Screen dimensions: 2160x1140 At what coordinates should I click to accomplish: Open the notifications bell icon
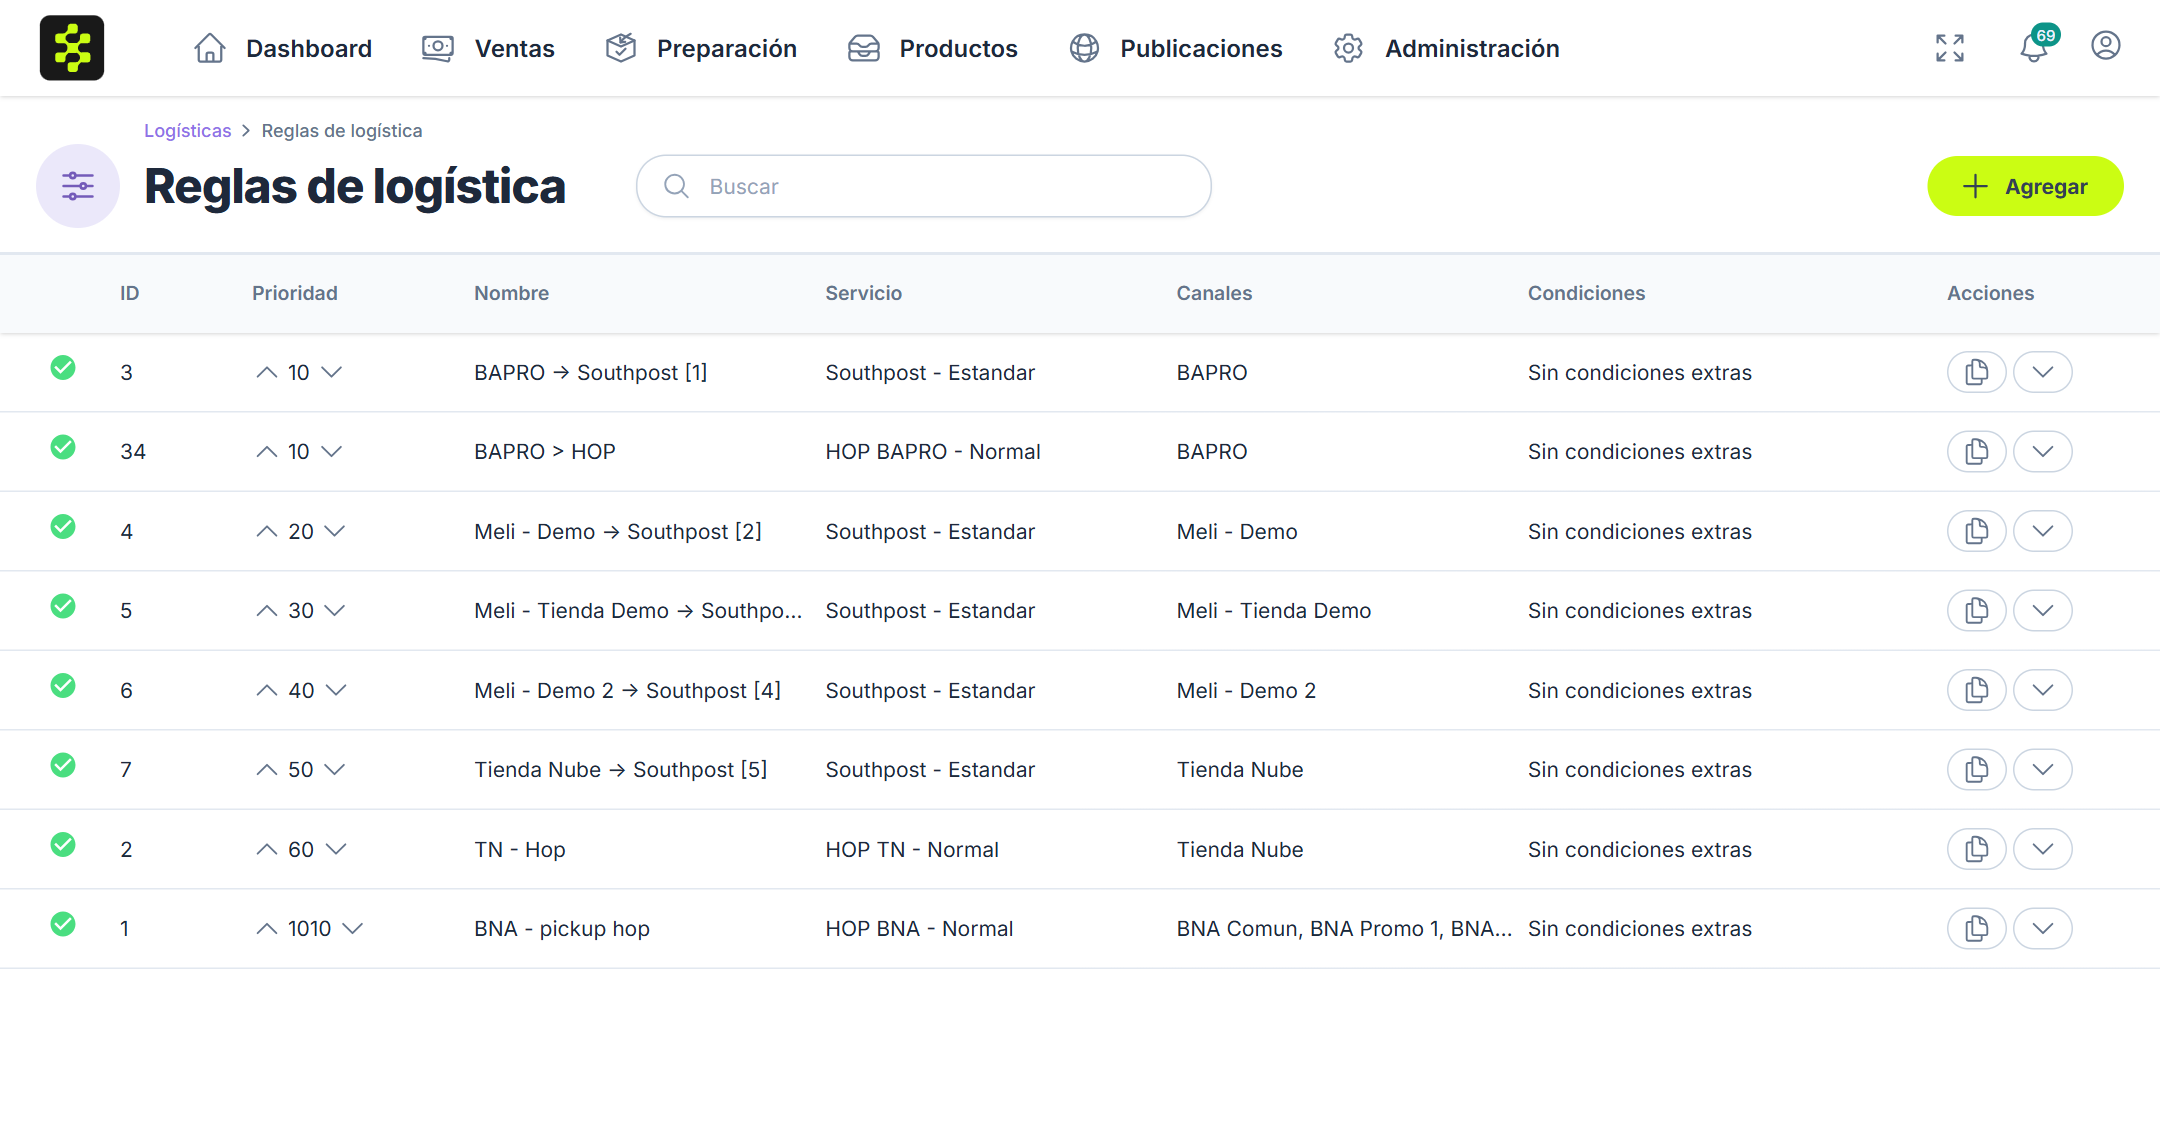tap(2034, 47)
